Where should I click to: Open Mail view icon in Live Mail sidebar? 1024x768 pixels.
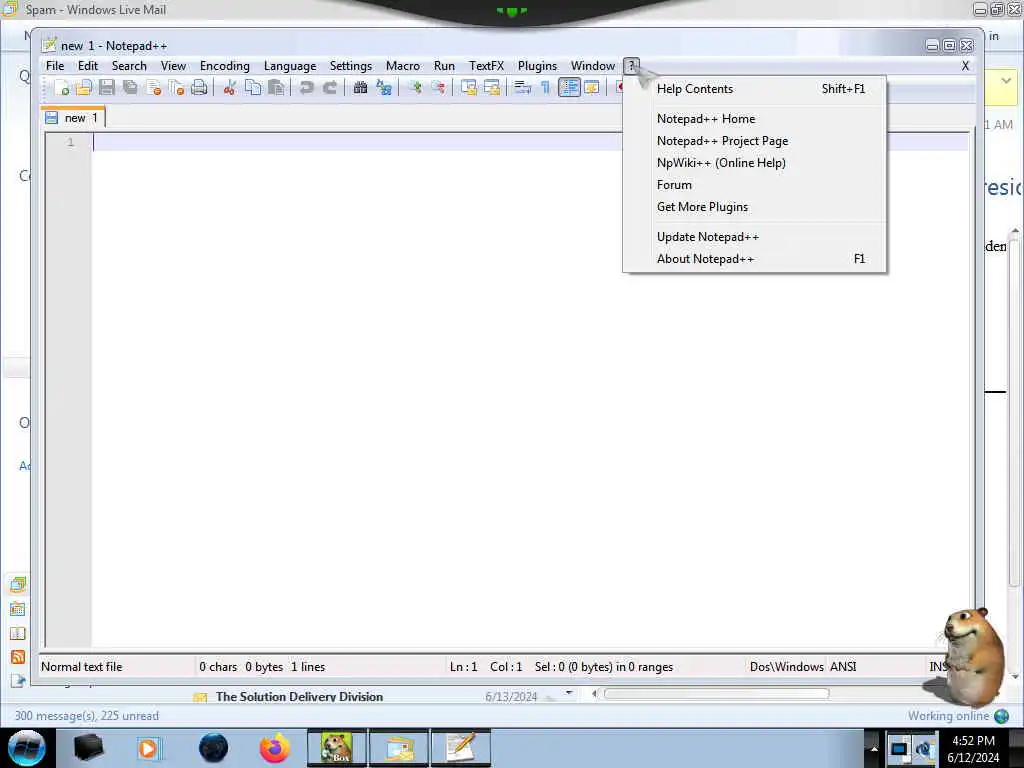pos(18,584)
